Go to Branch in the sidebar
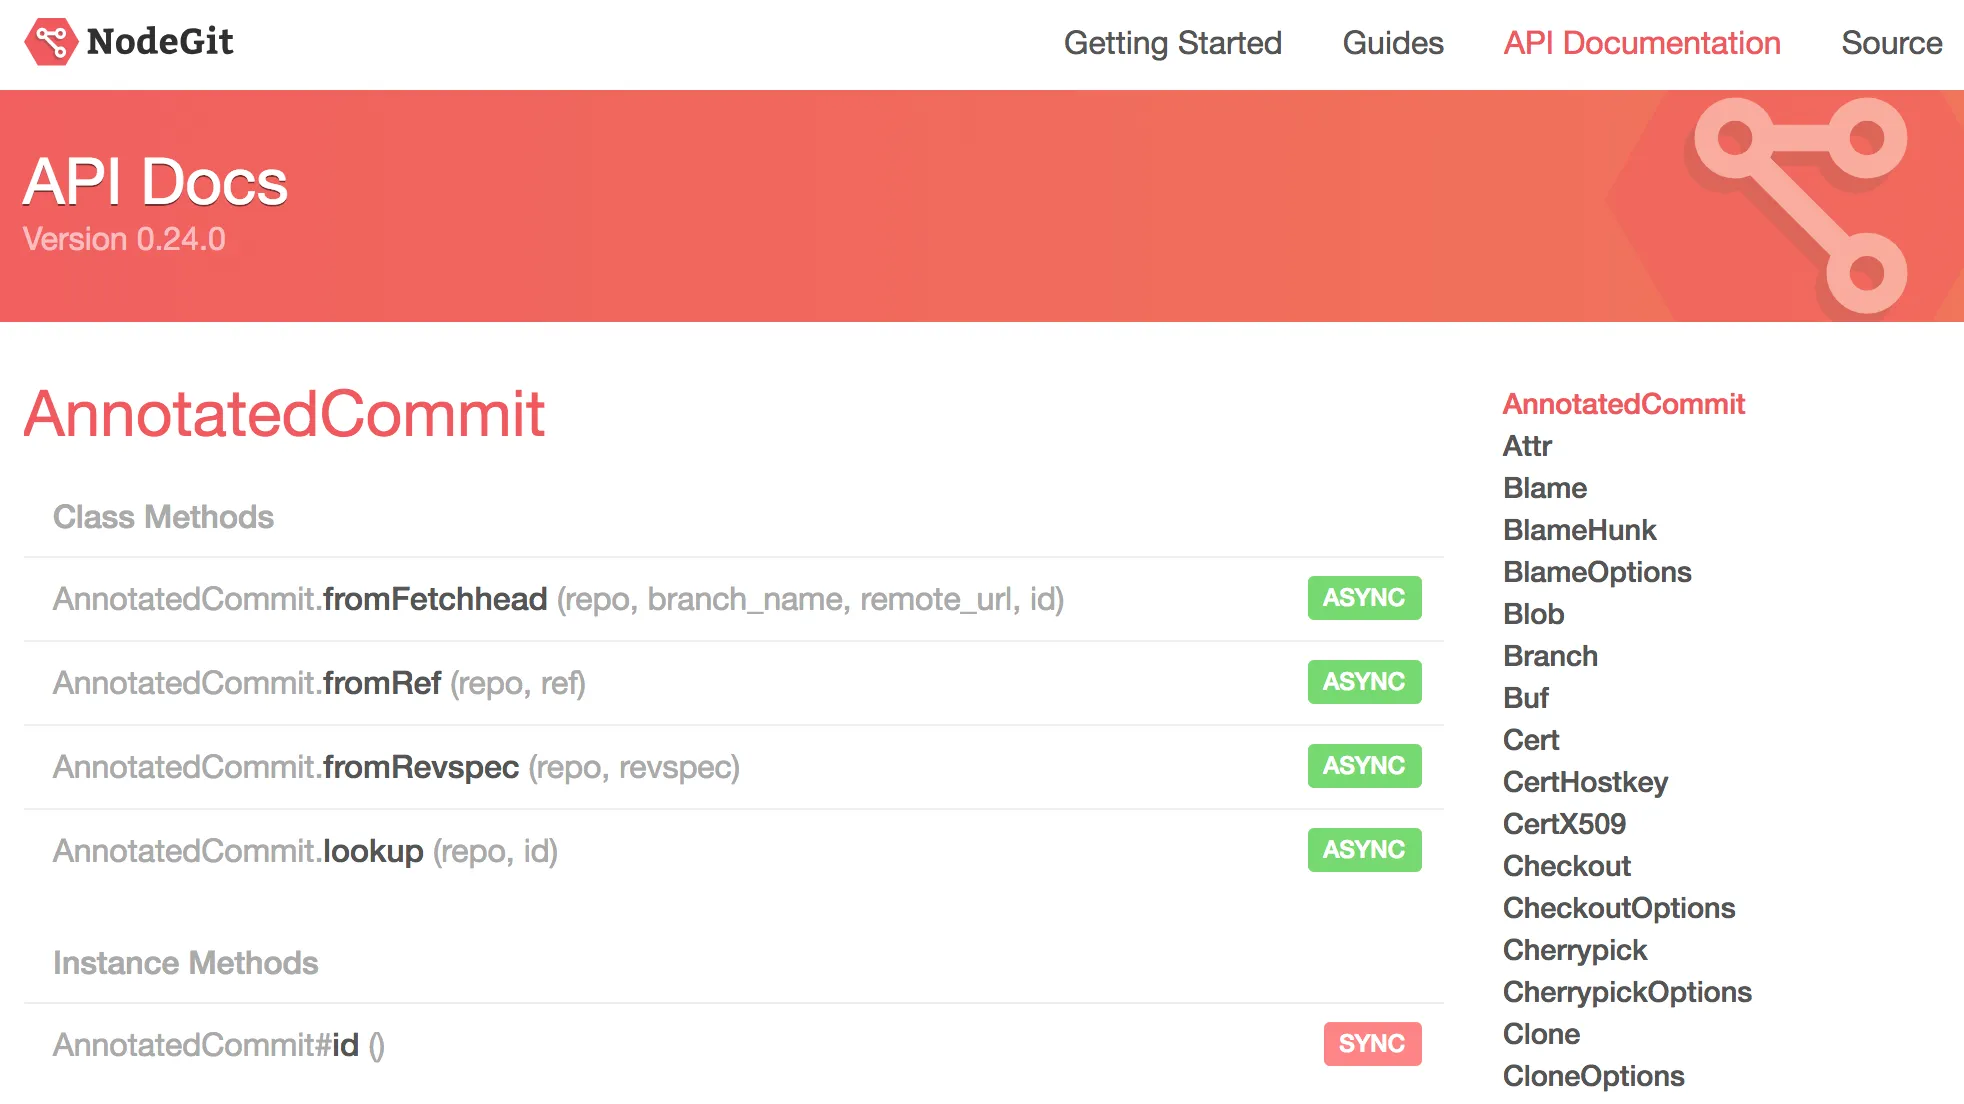The image size is (1964, 1104). (1551, 656)
